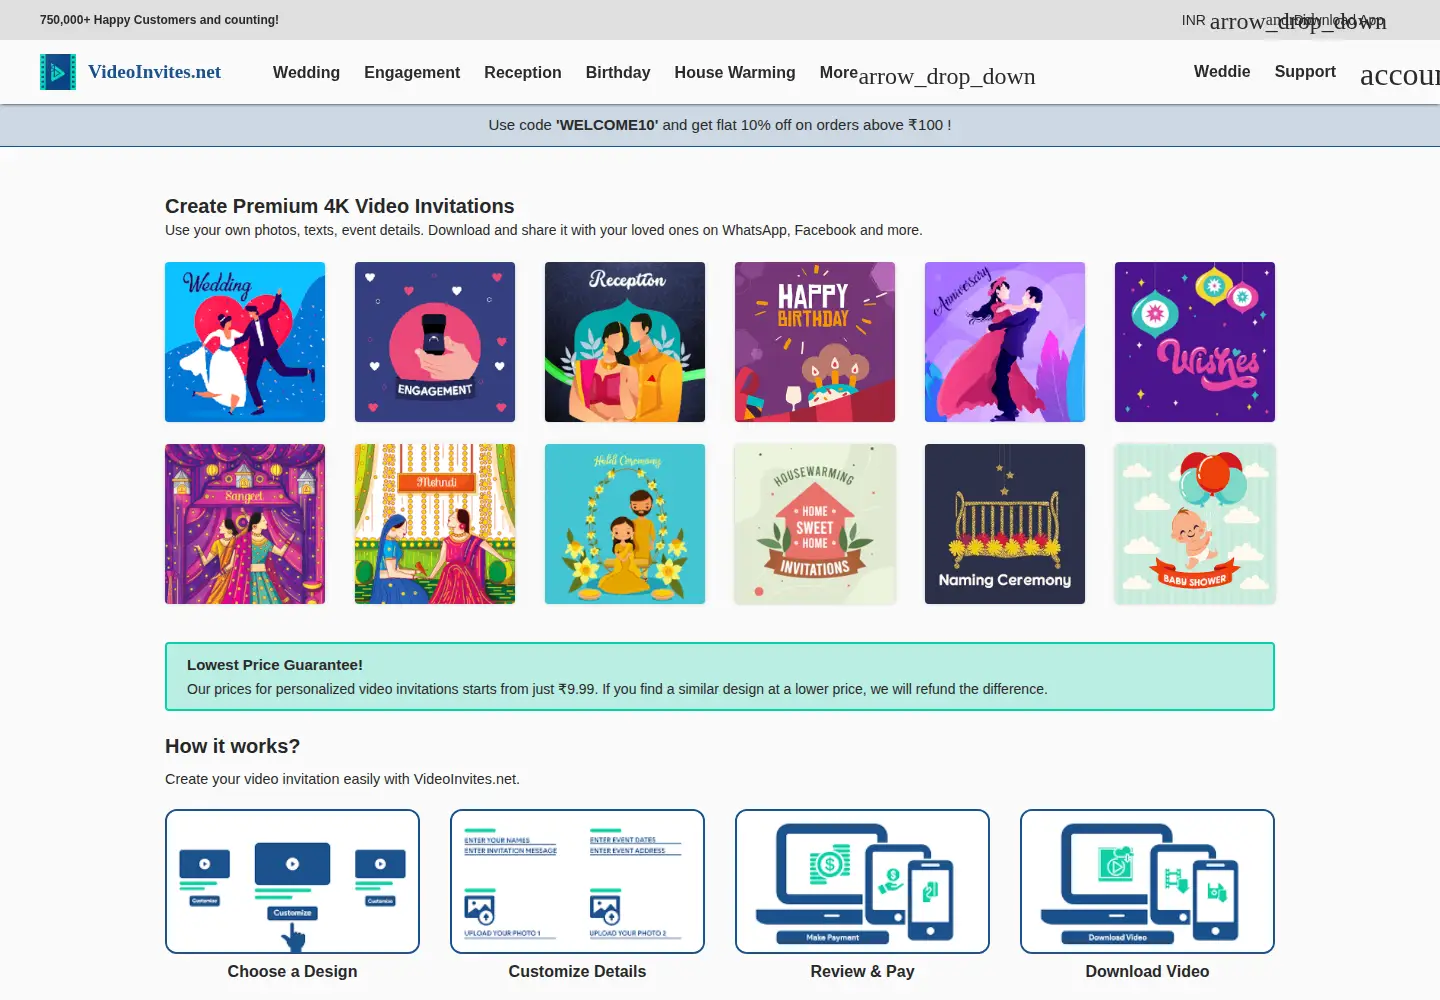This screenshot has width=1440, height=1000.
Task: Click the Choose a Design step illustration
Action: point(292,881)
